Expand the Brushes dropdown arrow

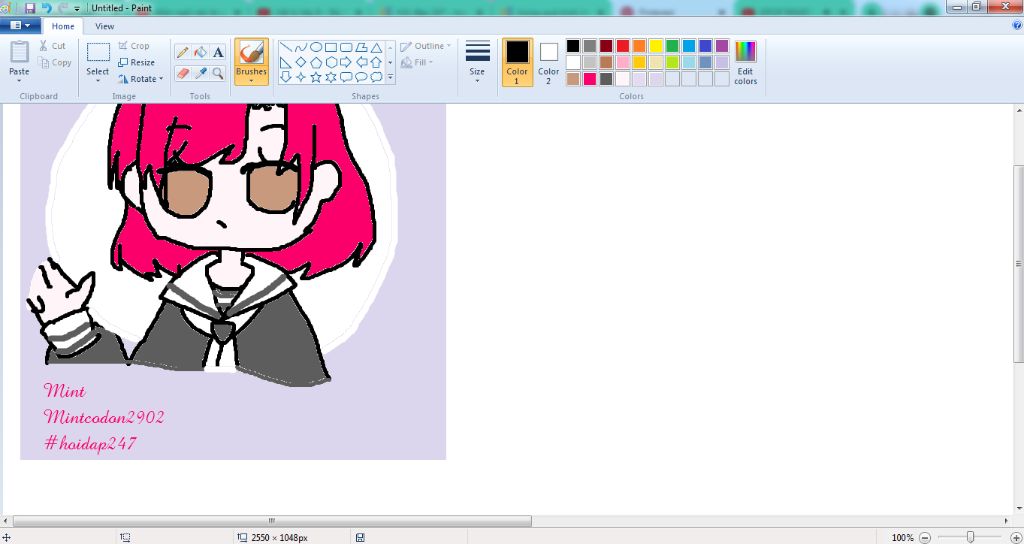tap(251, 80)
